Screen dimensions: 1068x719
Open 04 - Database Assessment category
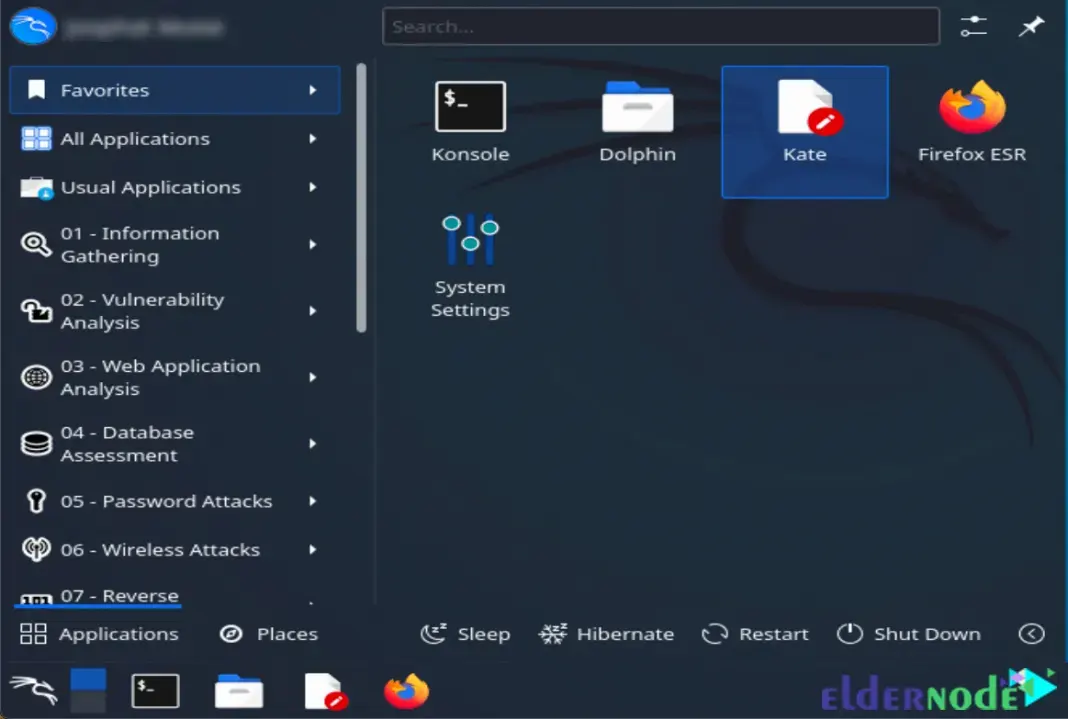175,444
